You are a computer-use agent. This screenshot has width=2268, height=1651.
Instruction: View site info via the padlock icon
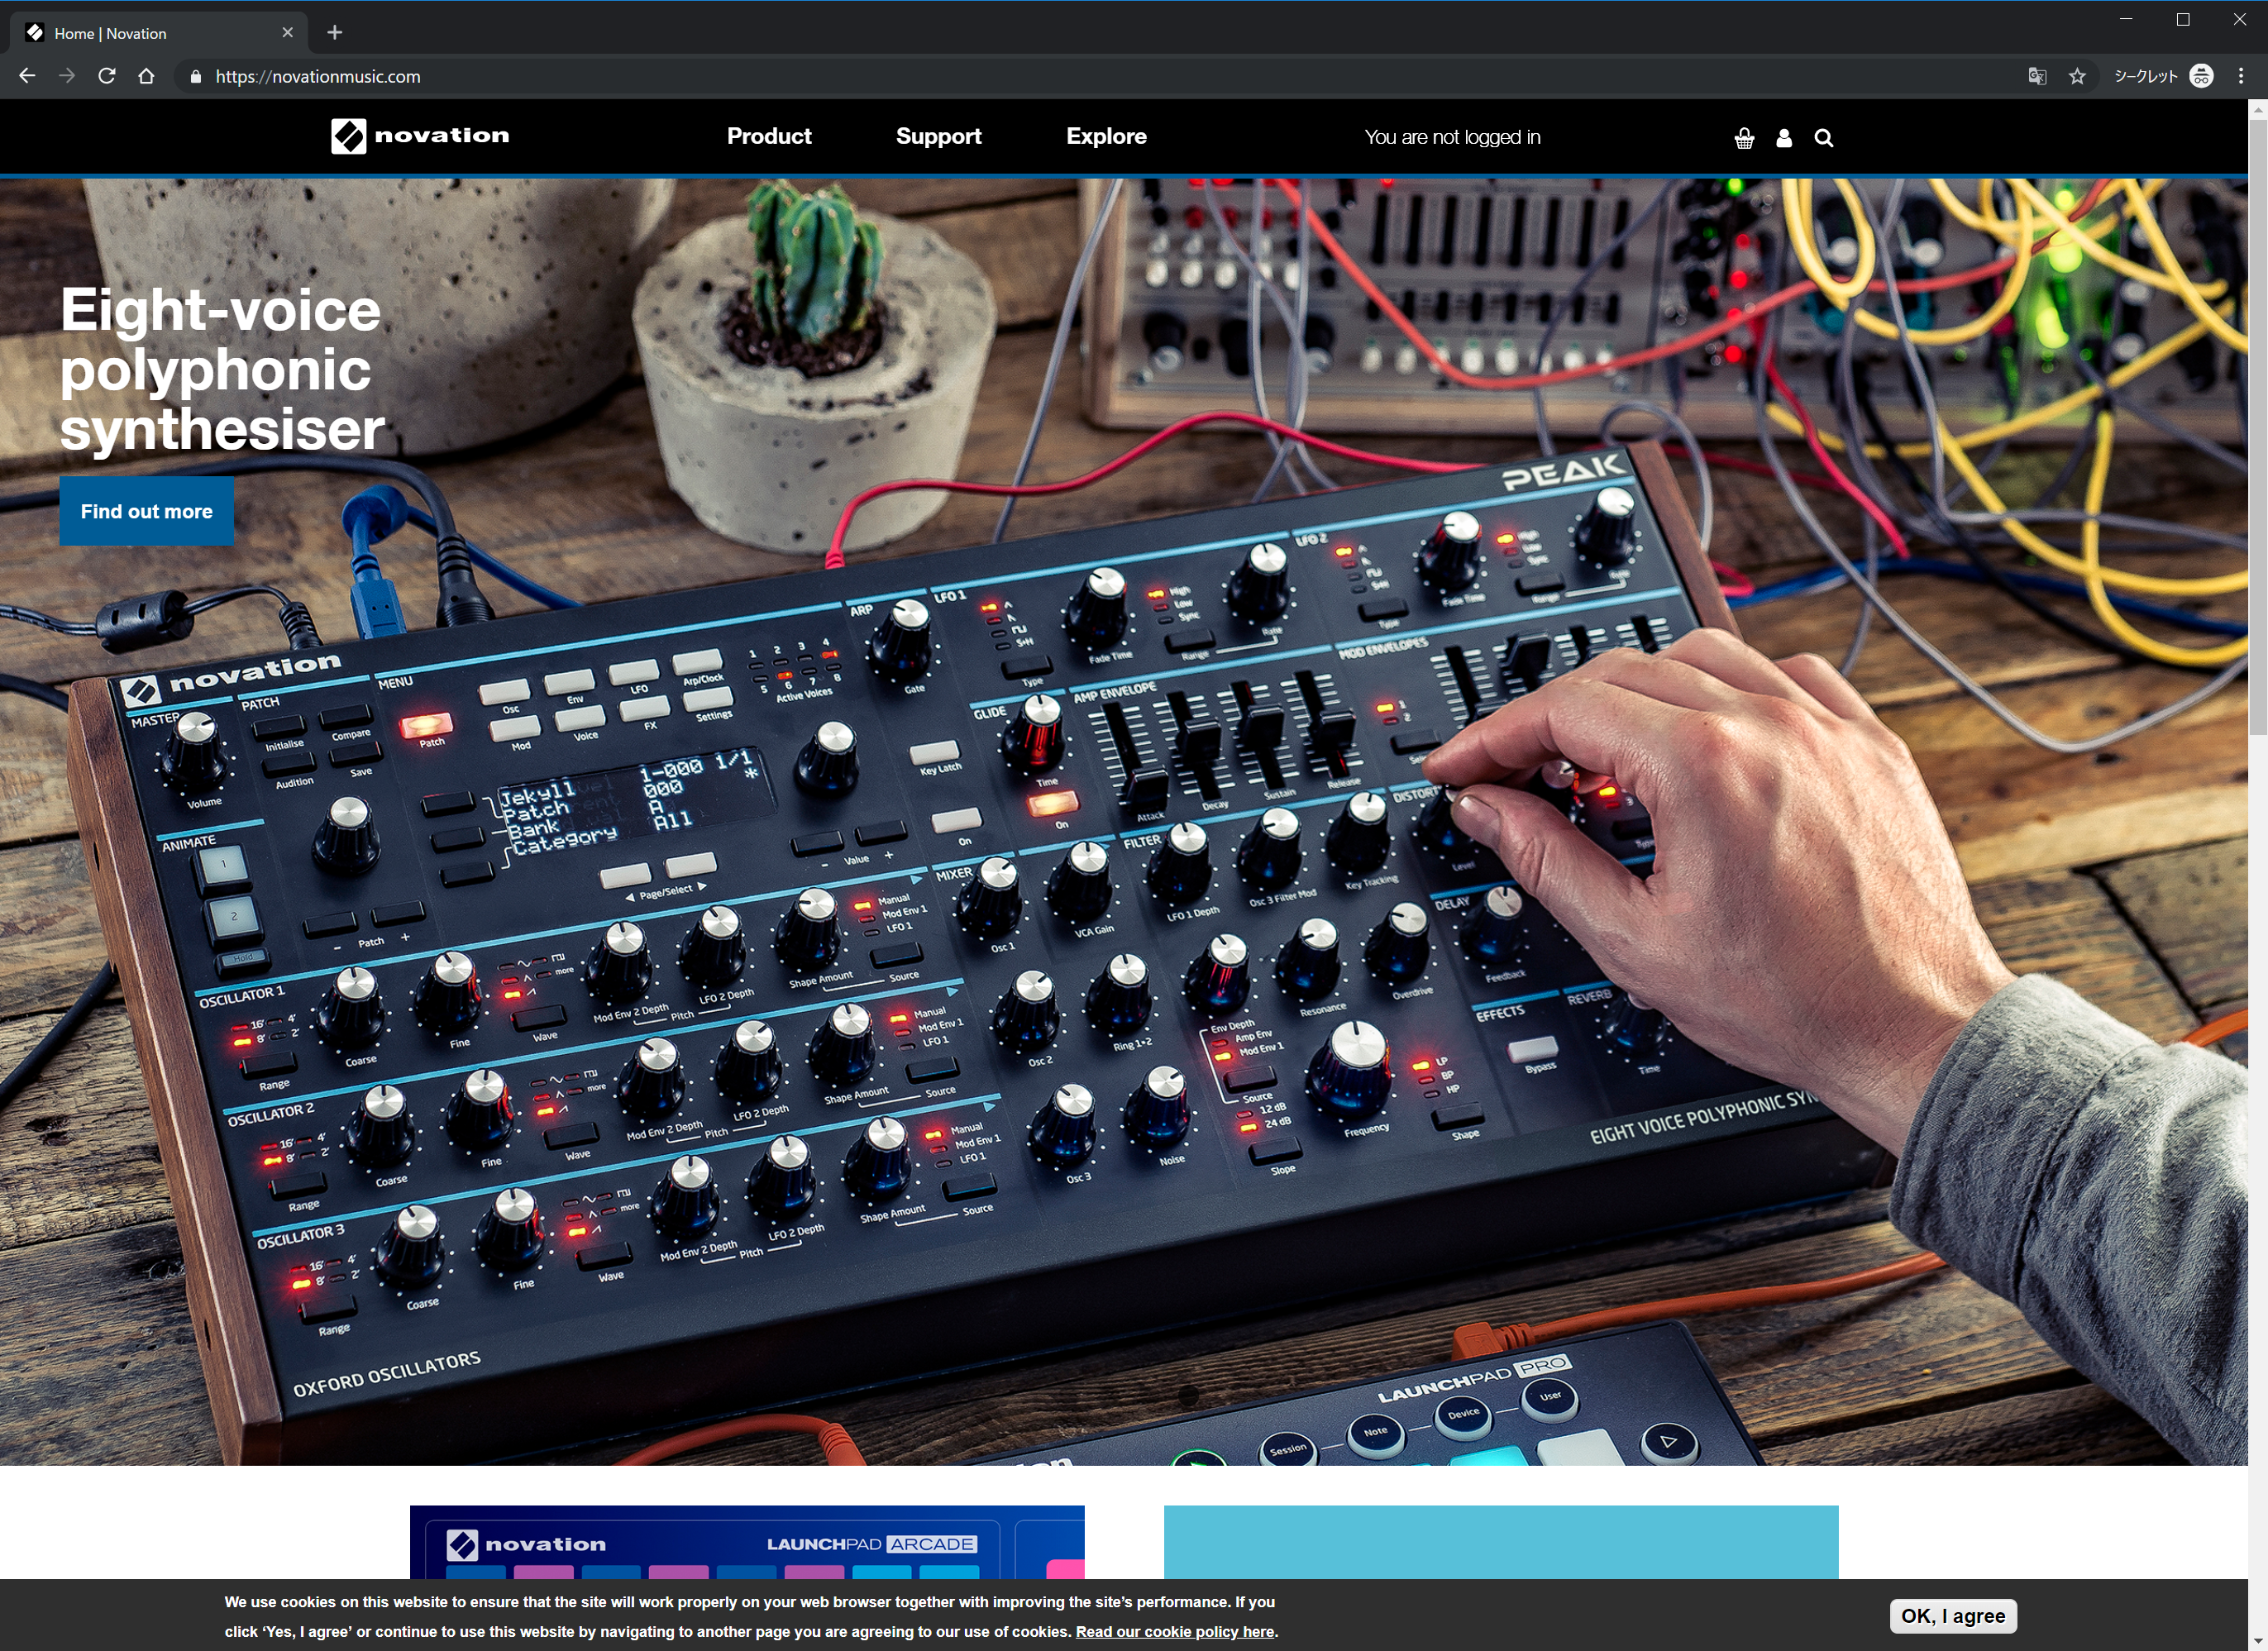(x=195, y=77)
